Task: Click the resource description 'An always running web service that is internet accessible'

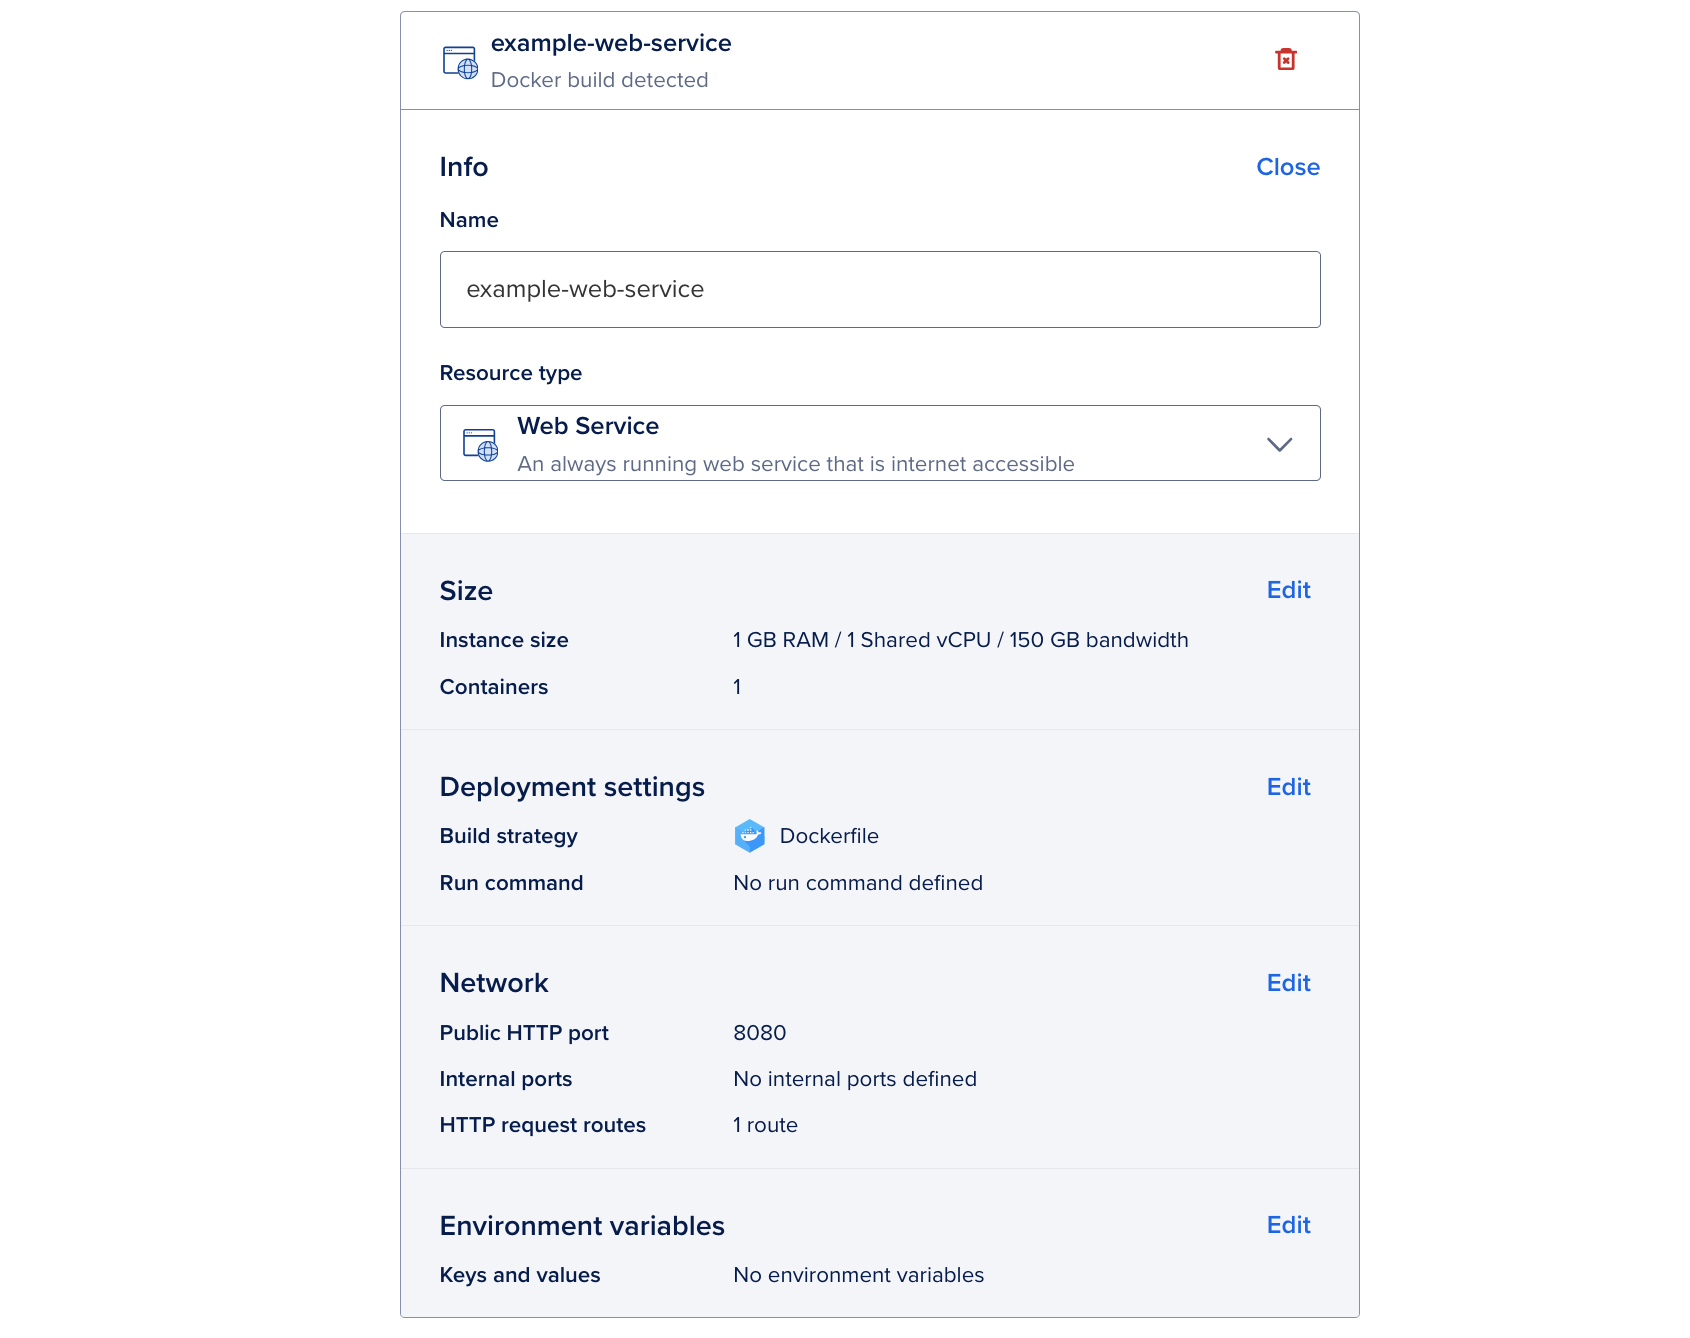Action: (796, 464)
